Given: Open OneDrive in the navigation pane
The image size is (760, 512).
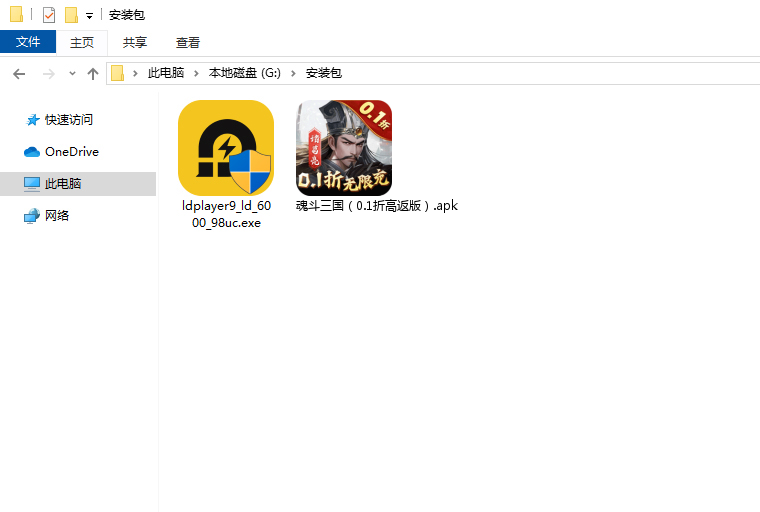Looking at the screenshot, I should click(72, 152).
